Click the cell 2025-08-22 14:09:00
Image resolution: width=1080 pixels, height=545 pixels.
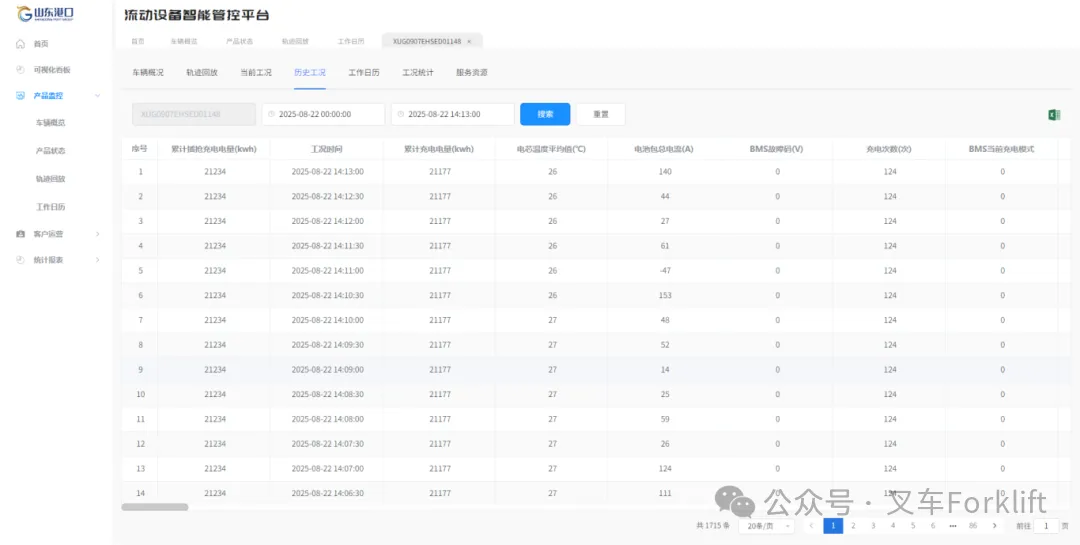(327, 370)
